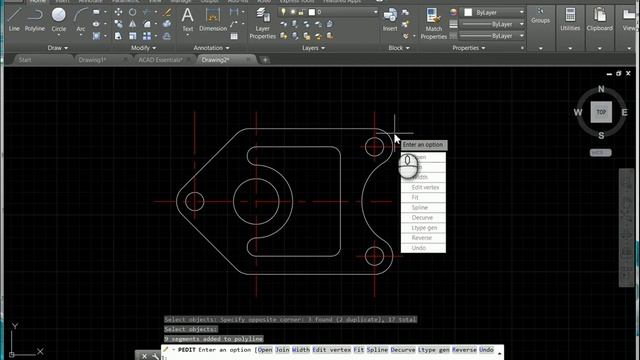
Task: Select the Fillet tool in Modify panel
Action: point(147,24)
